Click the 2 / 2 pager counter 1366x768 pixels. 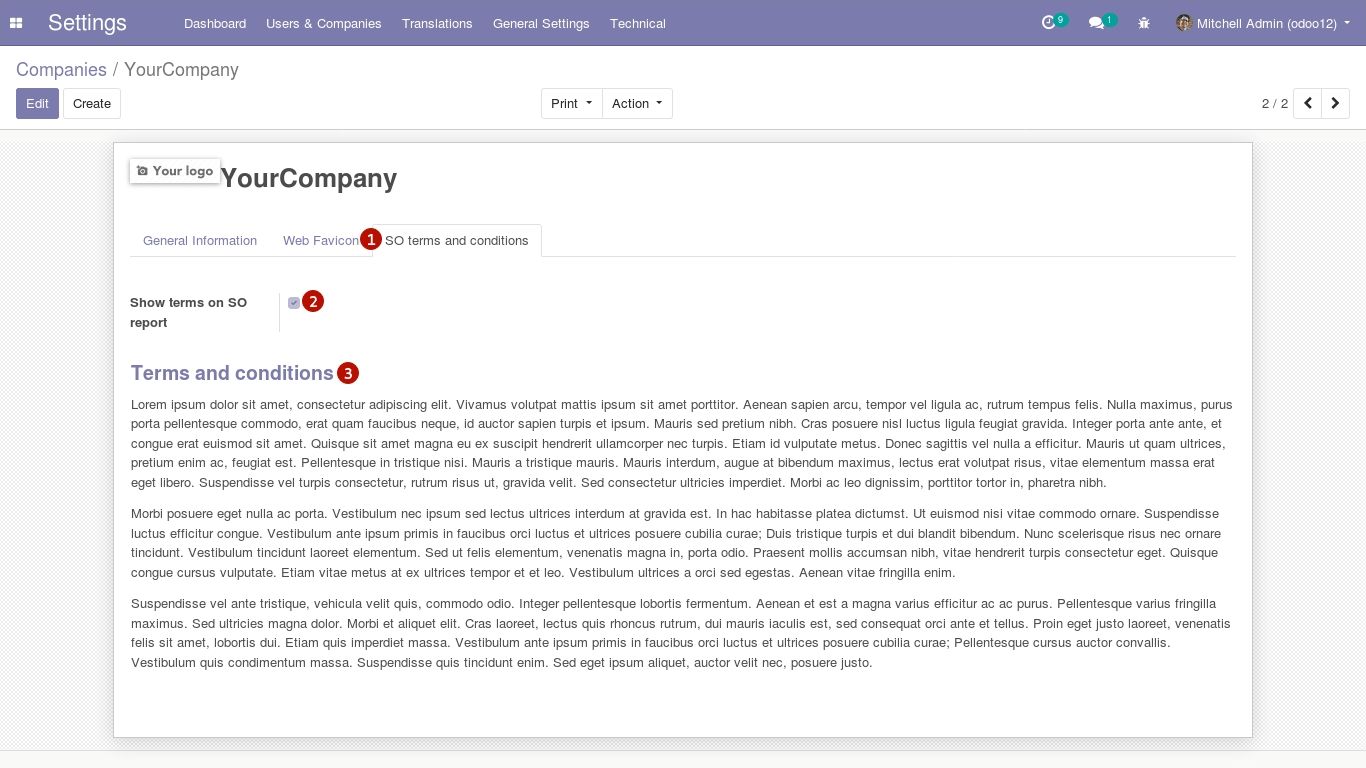click(x=1275, y=103)
